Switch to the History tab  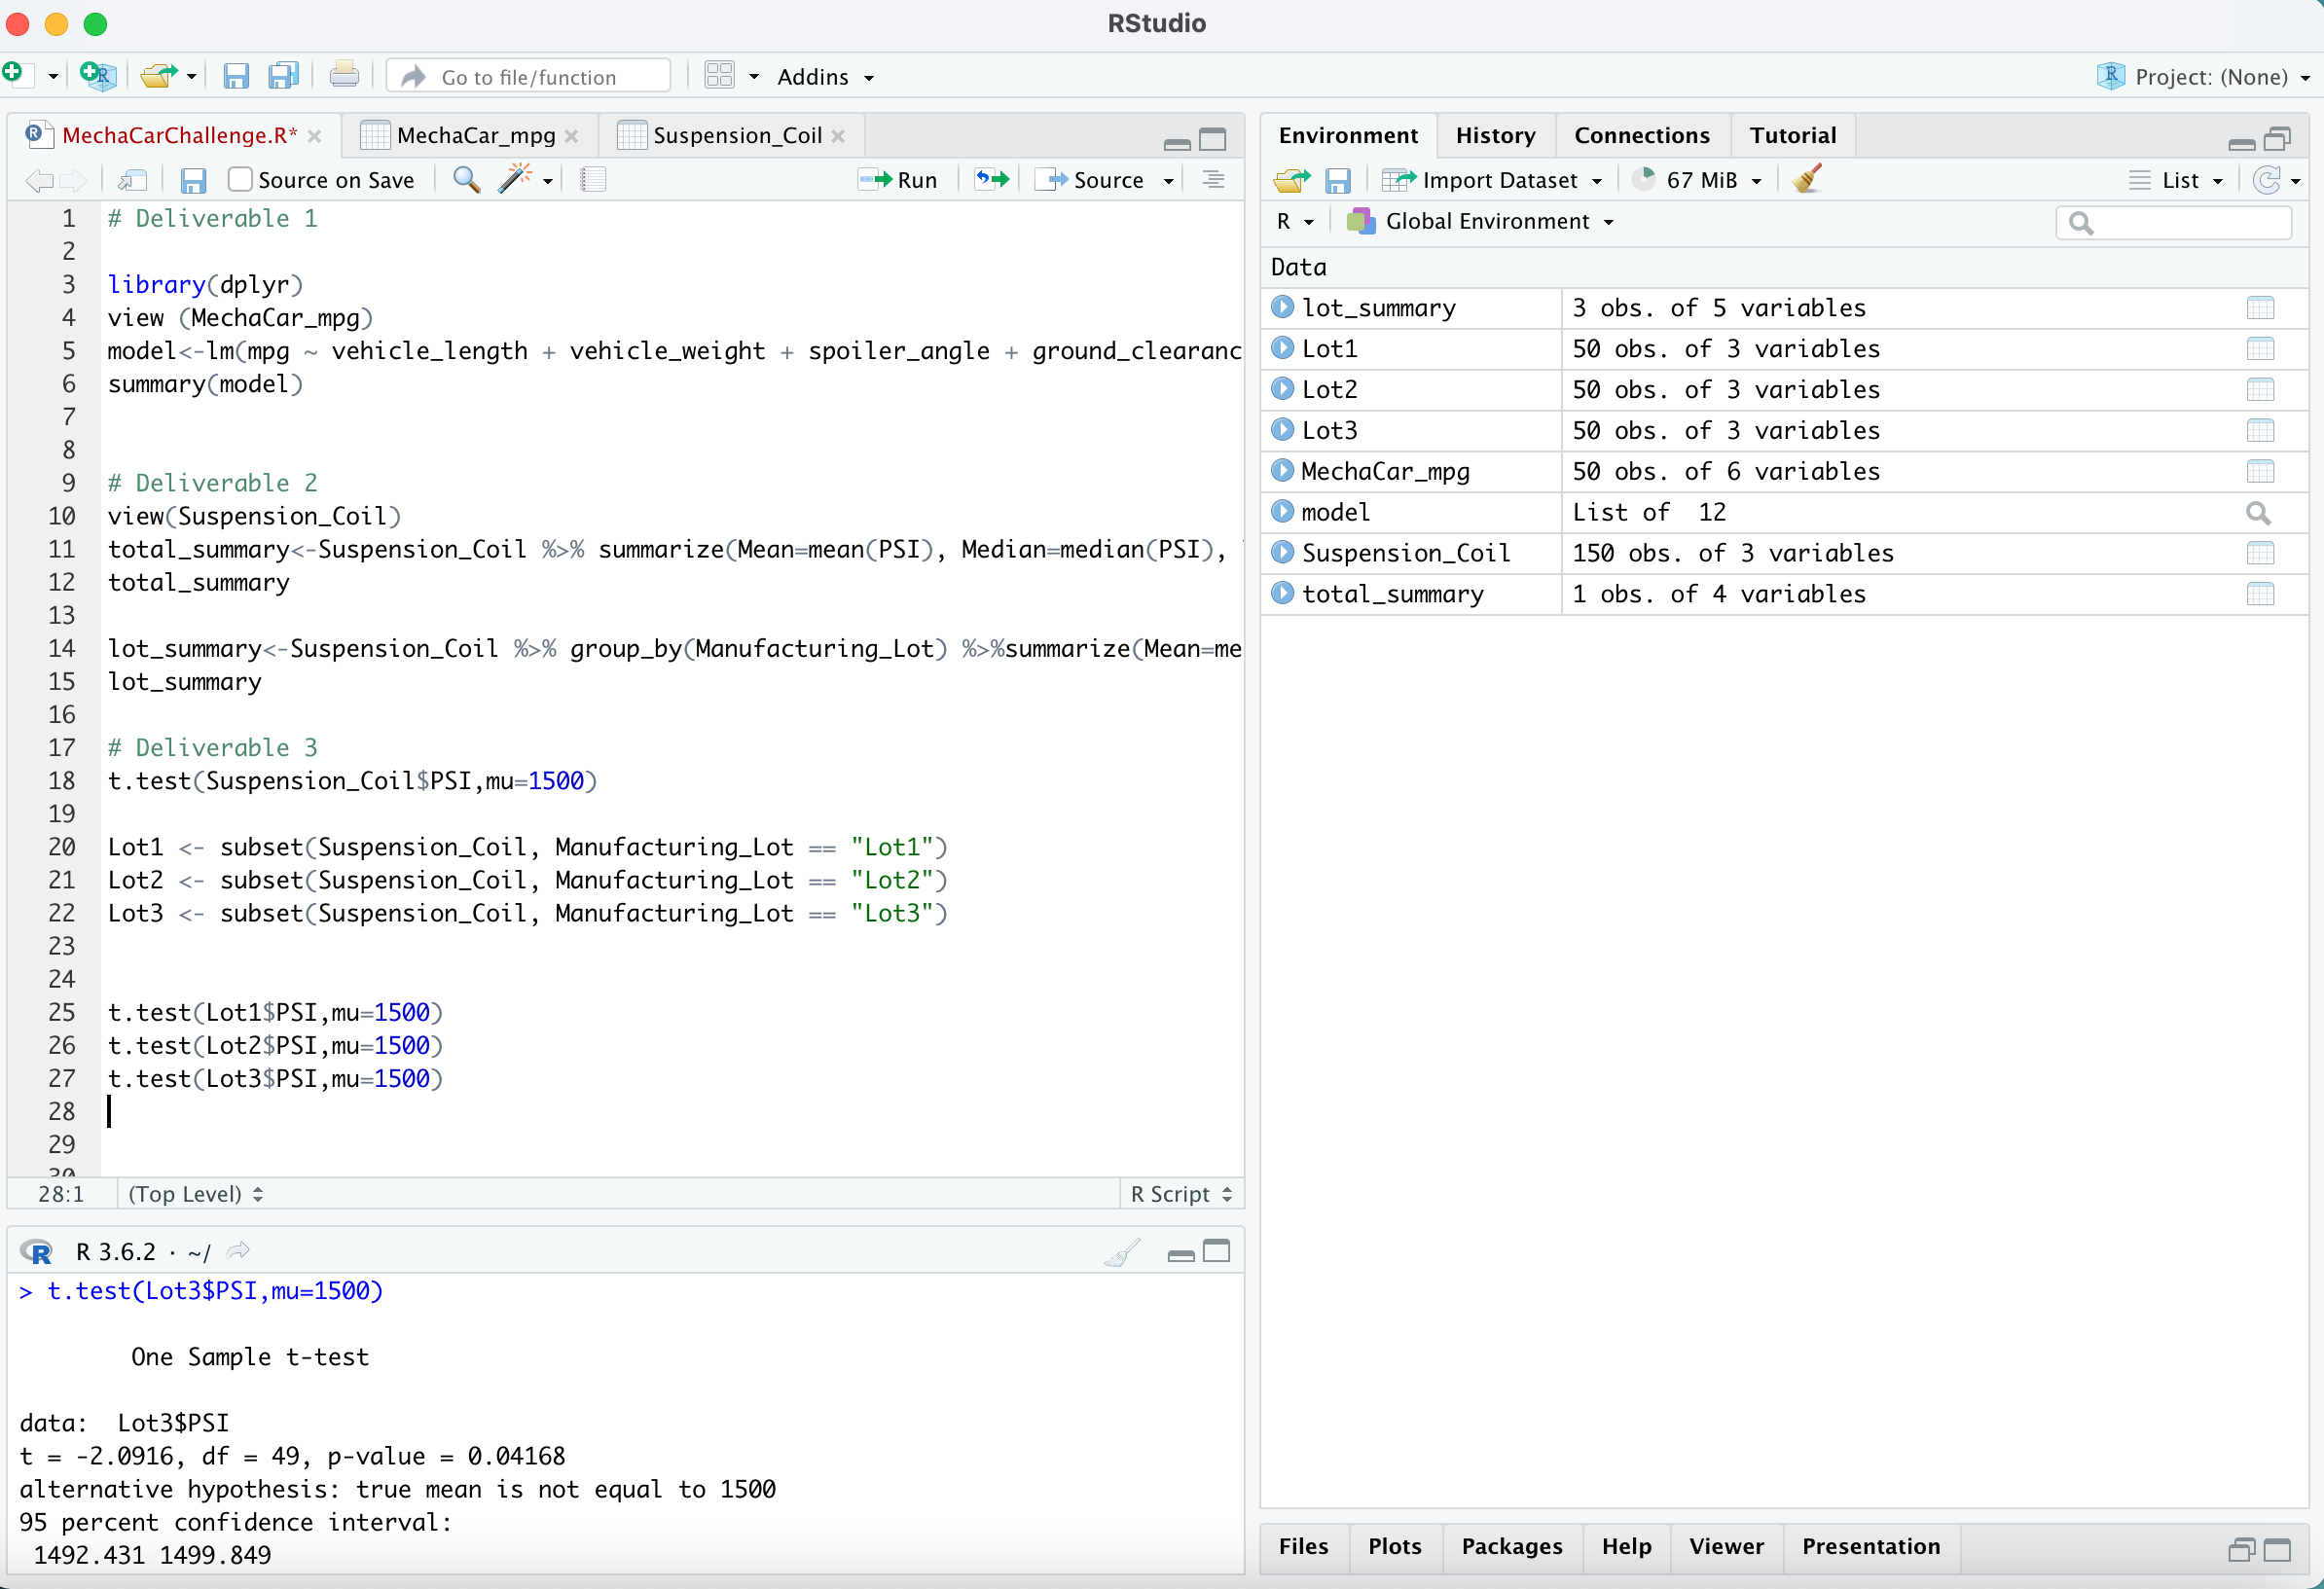(x=1495, y=135)
